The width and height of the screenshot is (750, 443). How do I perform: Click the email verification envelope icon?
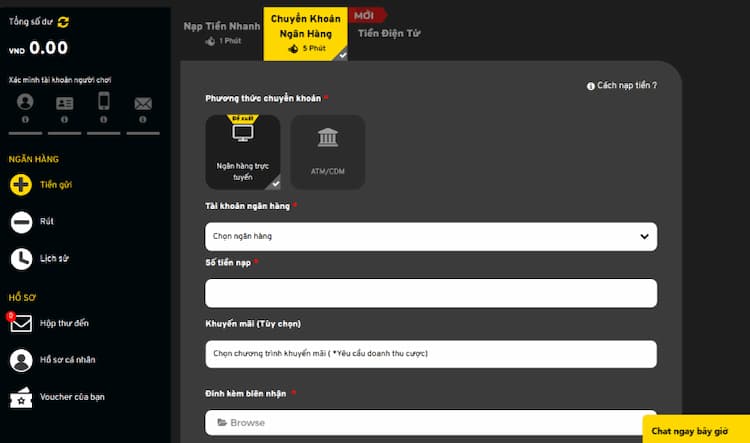[143, 103]
